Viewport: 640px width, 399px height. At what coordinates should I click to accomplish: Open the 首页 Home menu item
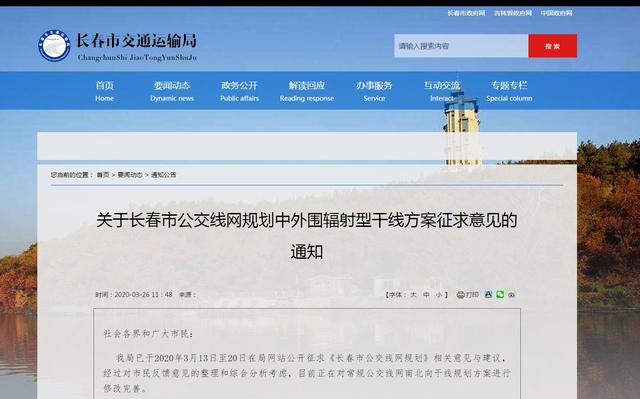coord(104,91)
